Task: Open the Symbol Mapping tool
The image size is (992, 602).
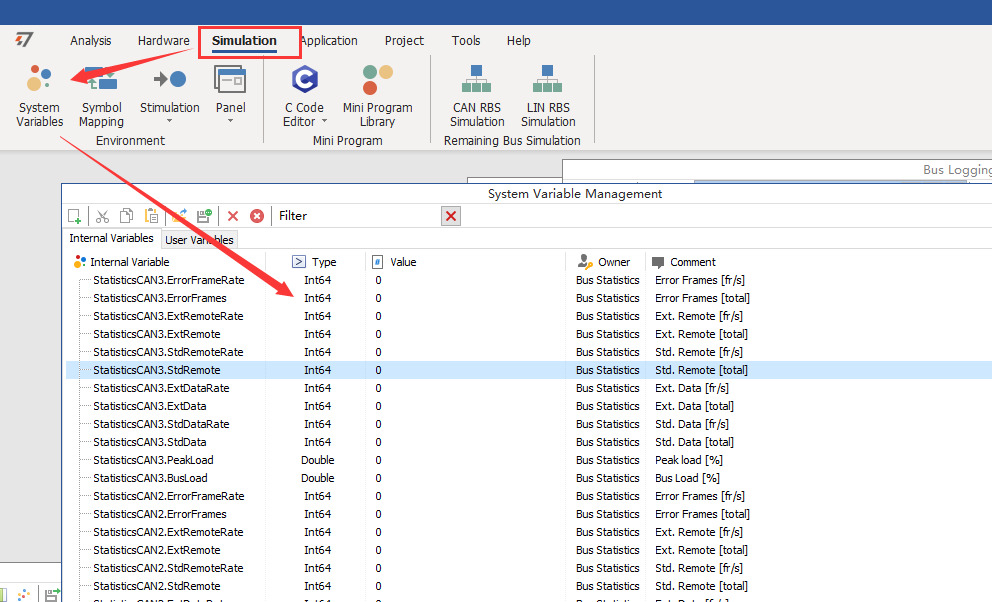Action: pos(101,95)
